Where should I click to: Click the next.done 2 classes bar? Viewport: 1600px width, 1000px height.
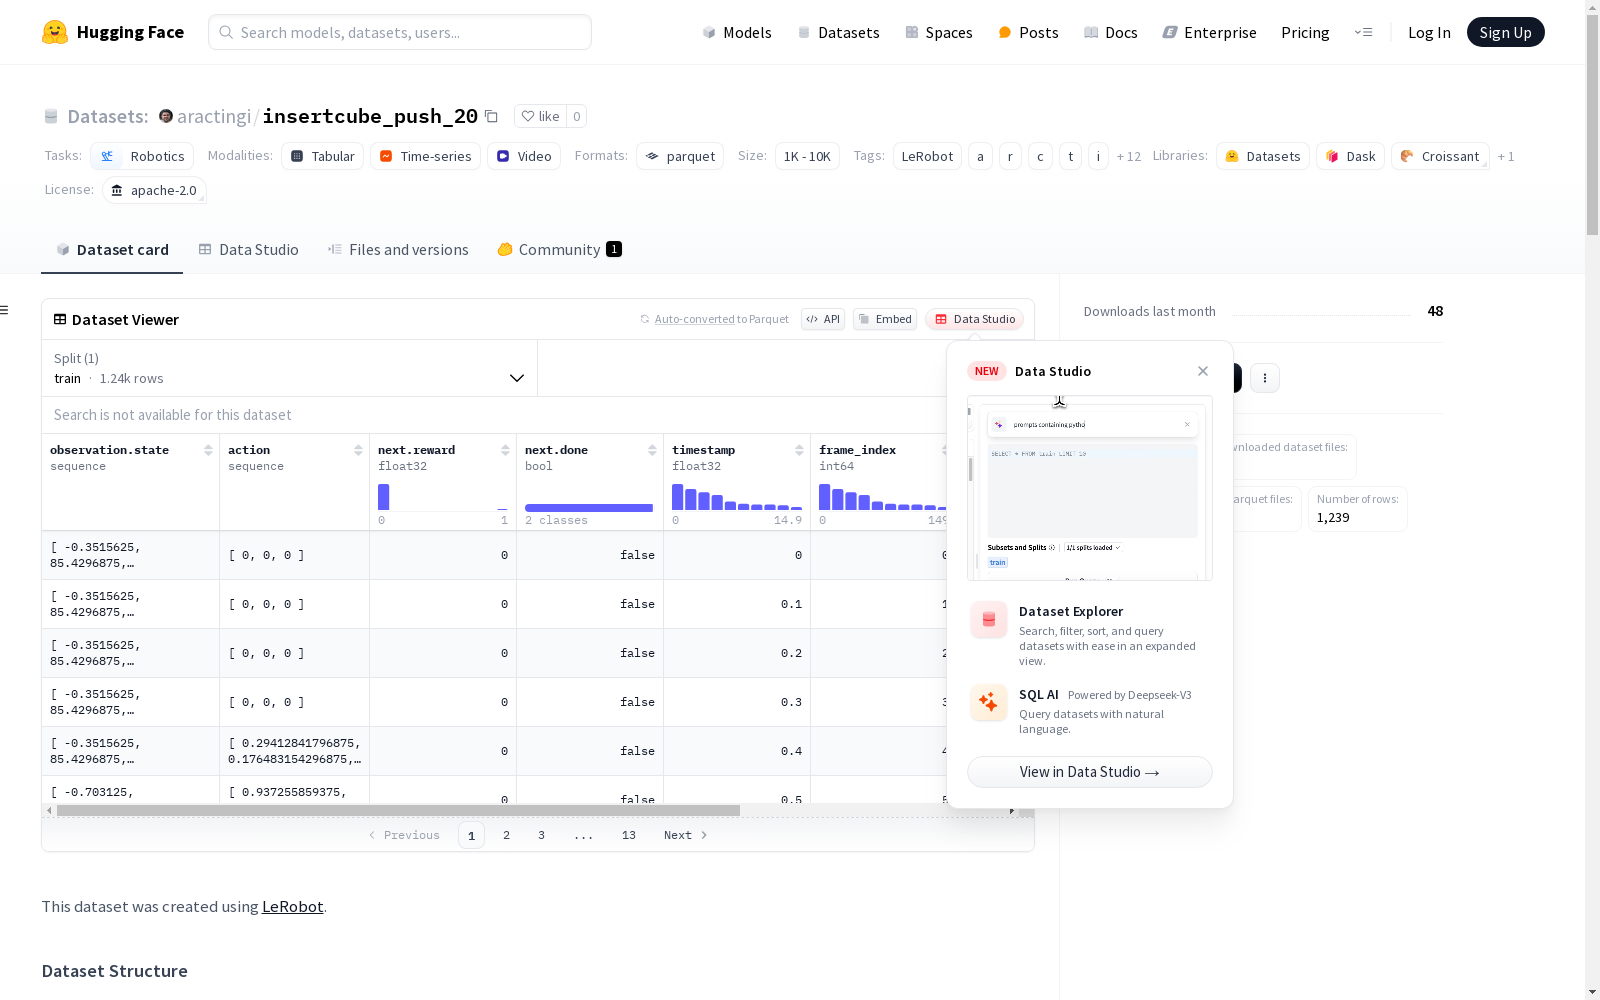point(589,508)
